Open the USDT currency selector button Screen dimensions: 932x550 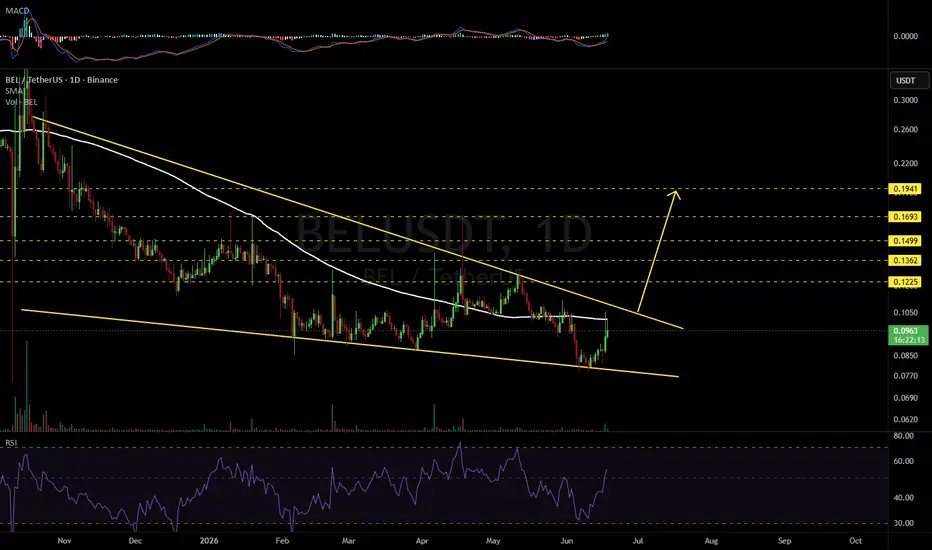click(909, 81)
